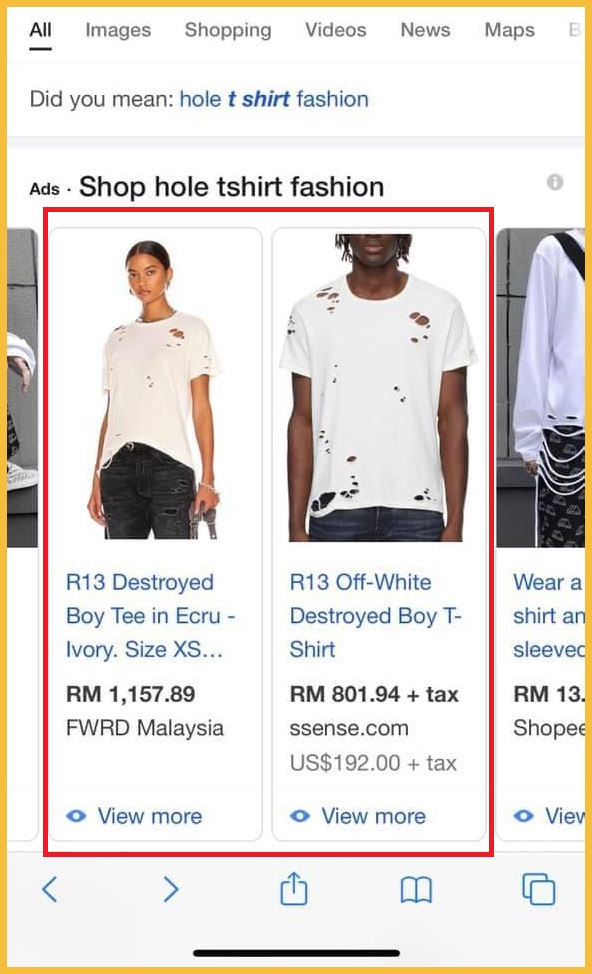Viewport: 592px width, 974px height.
Task: Open the Videos search tab
Action: pyautogui.click(x=335, y=30)
